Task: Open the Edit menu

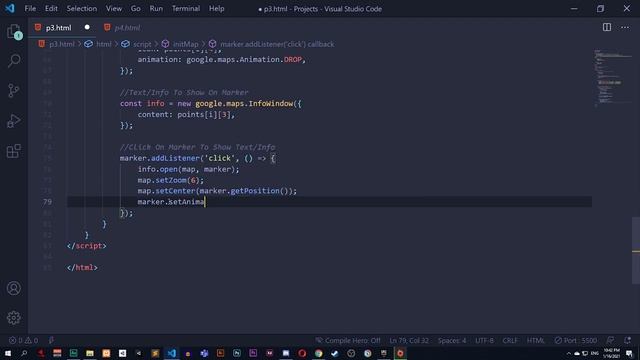Action: coord(51,8)
